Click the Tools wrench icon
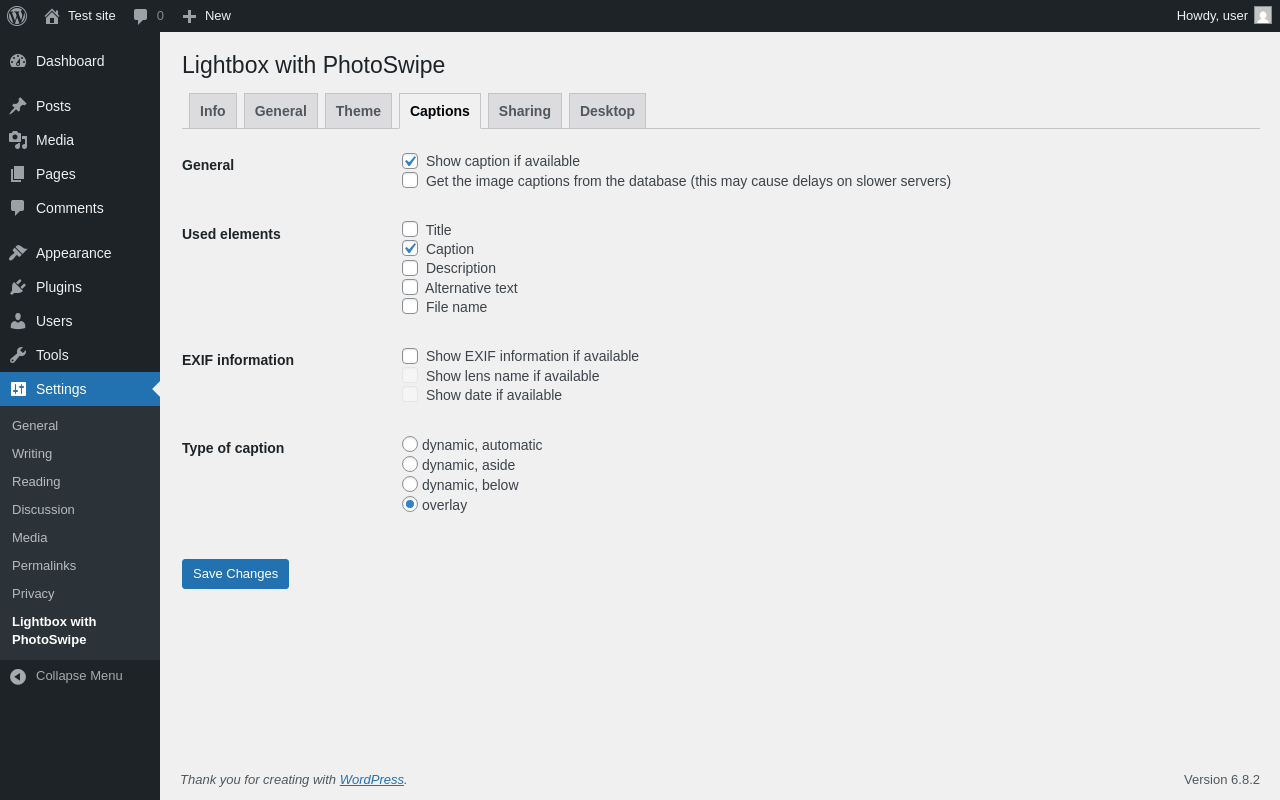 [x=18, y=355]
